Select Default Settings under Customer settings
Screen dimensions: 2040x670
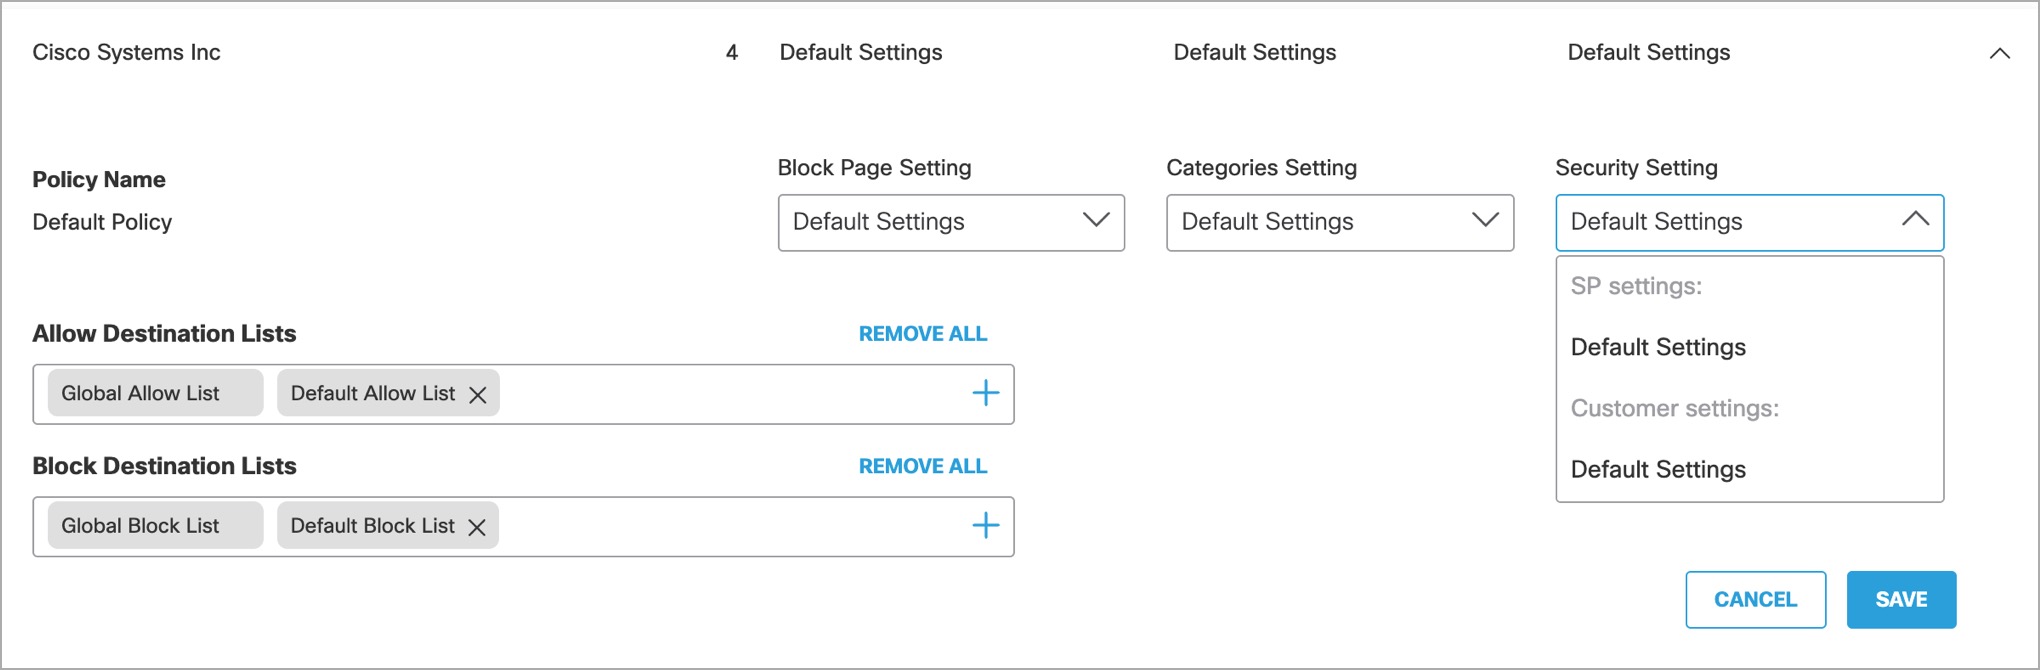click(1657, 469)
